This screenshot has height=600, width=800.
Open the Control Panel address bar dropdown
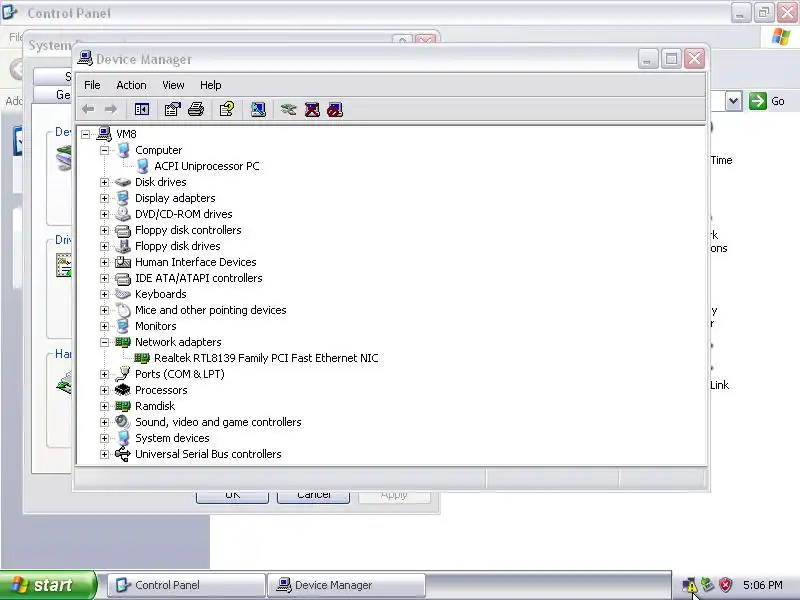click(733, 101)
